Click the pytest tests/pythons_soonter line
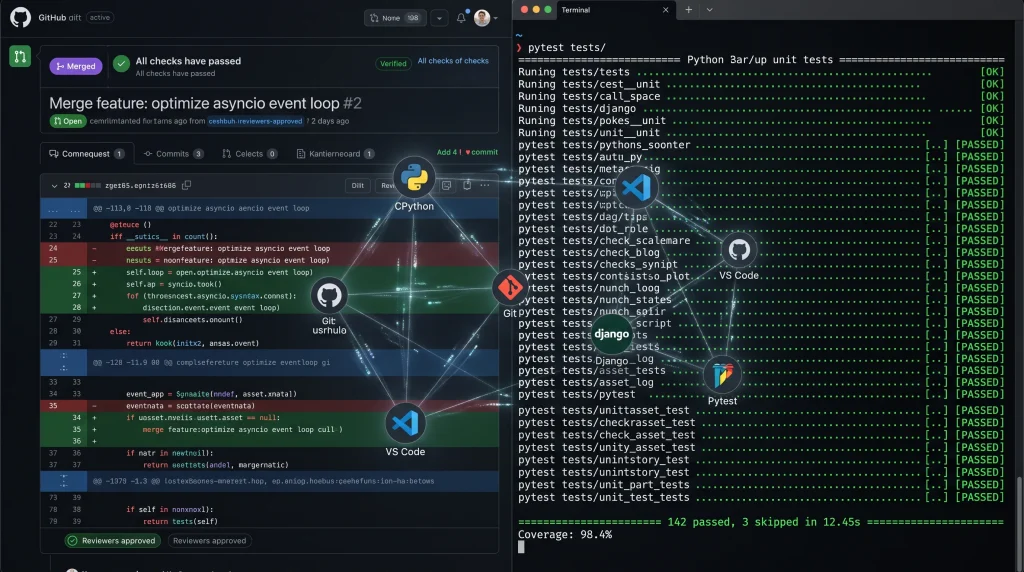Image resolution: width=1024 pixels, height=572 pixels. [x=761, y=145]
